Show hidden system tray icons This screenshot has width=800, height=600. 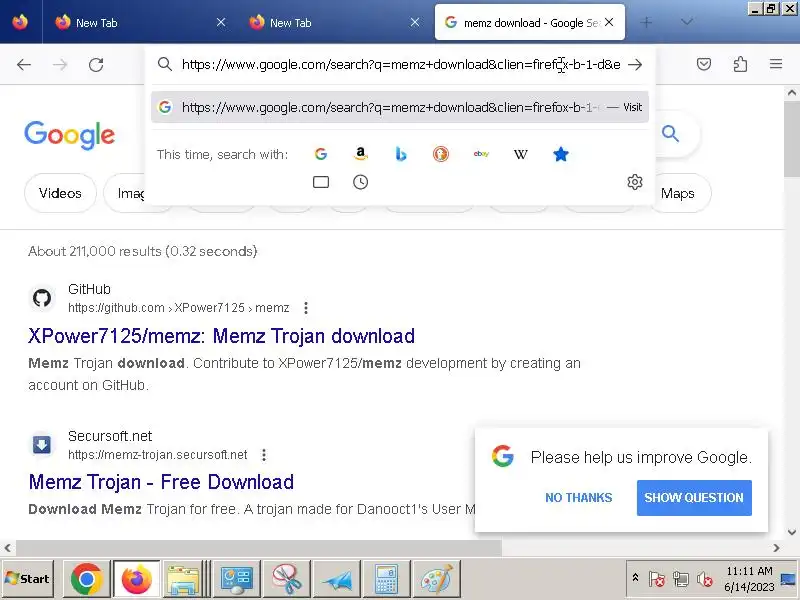coord(635,578)
